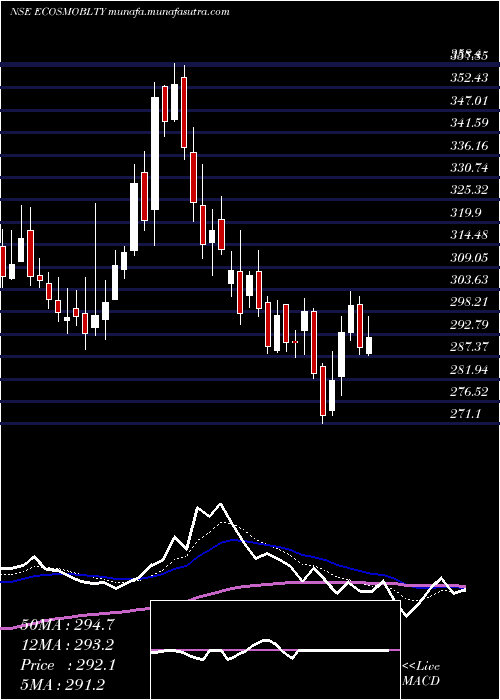Click the 347.01 price level label
This screenshot has height=700, width=500.
click(468, 100)
